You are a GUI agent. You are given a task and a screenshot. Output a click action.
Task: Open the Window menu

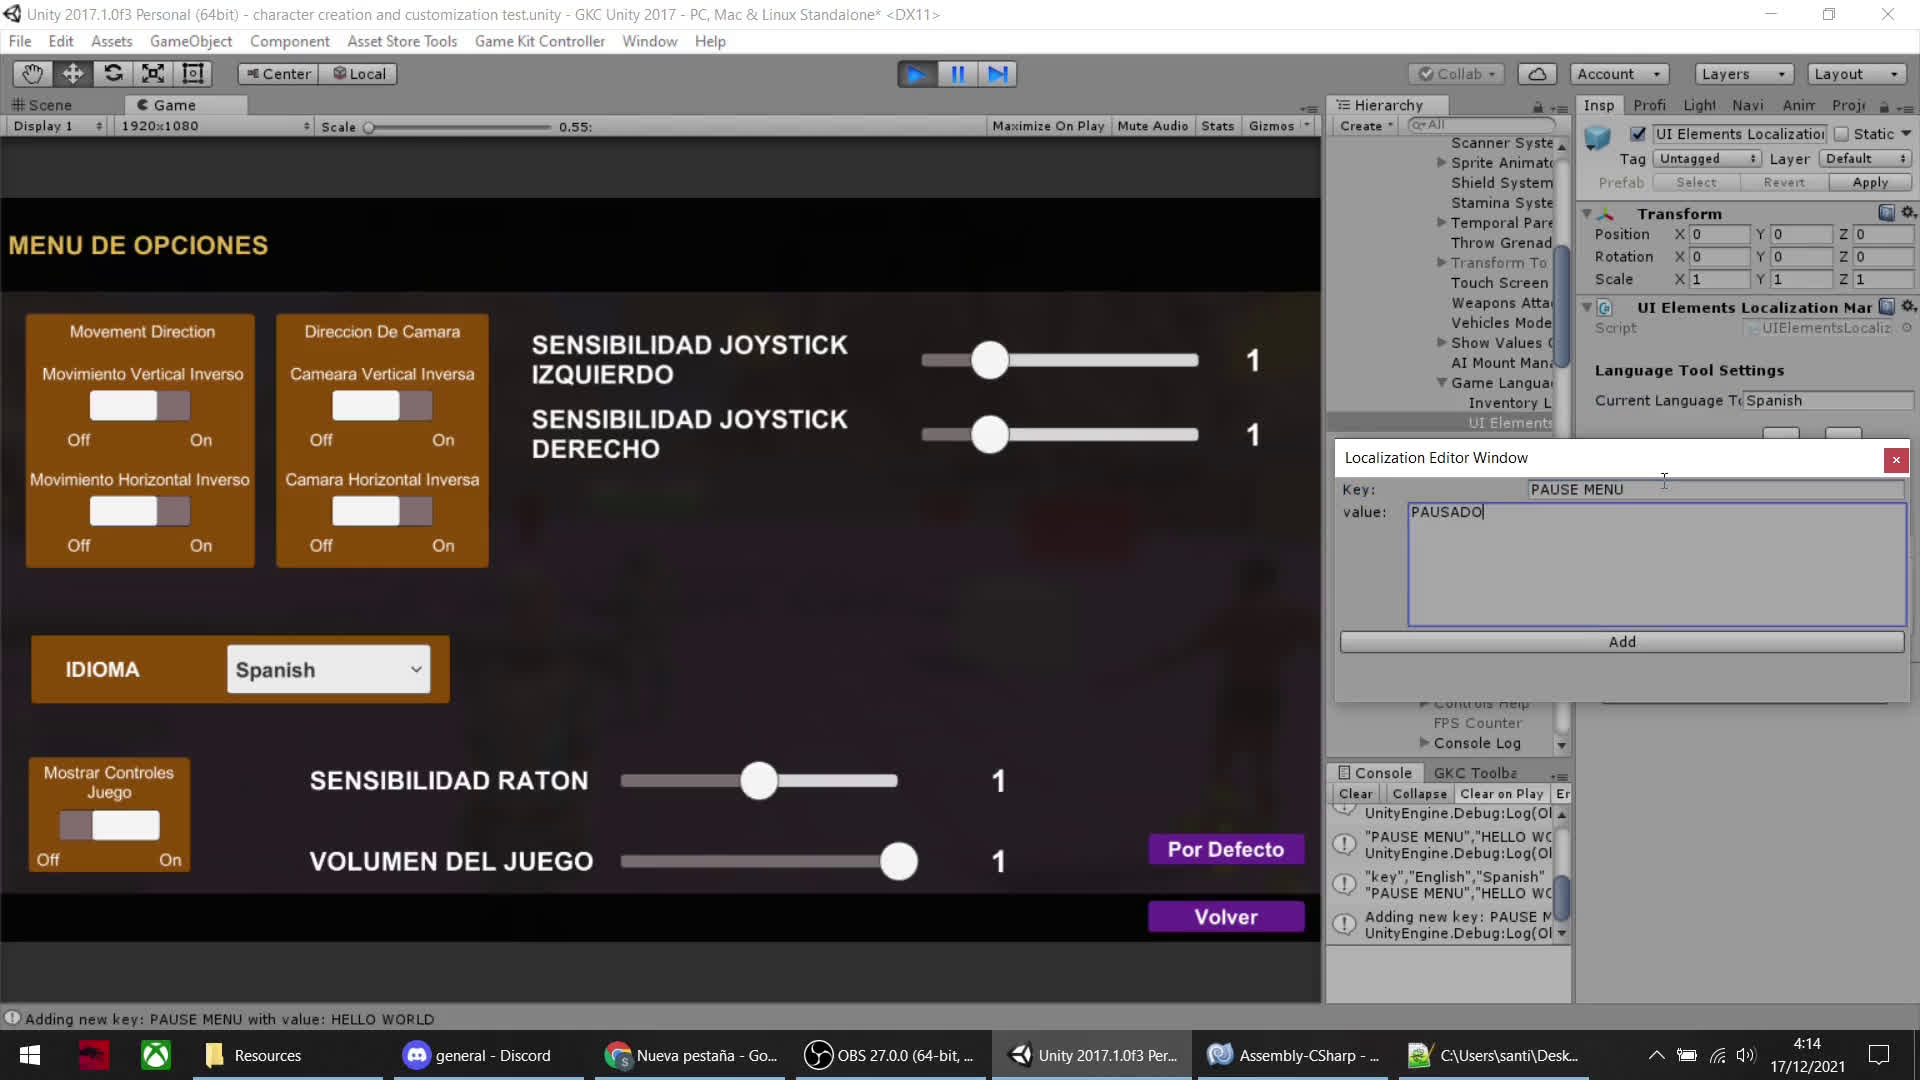click(651, 41)
